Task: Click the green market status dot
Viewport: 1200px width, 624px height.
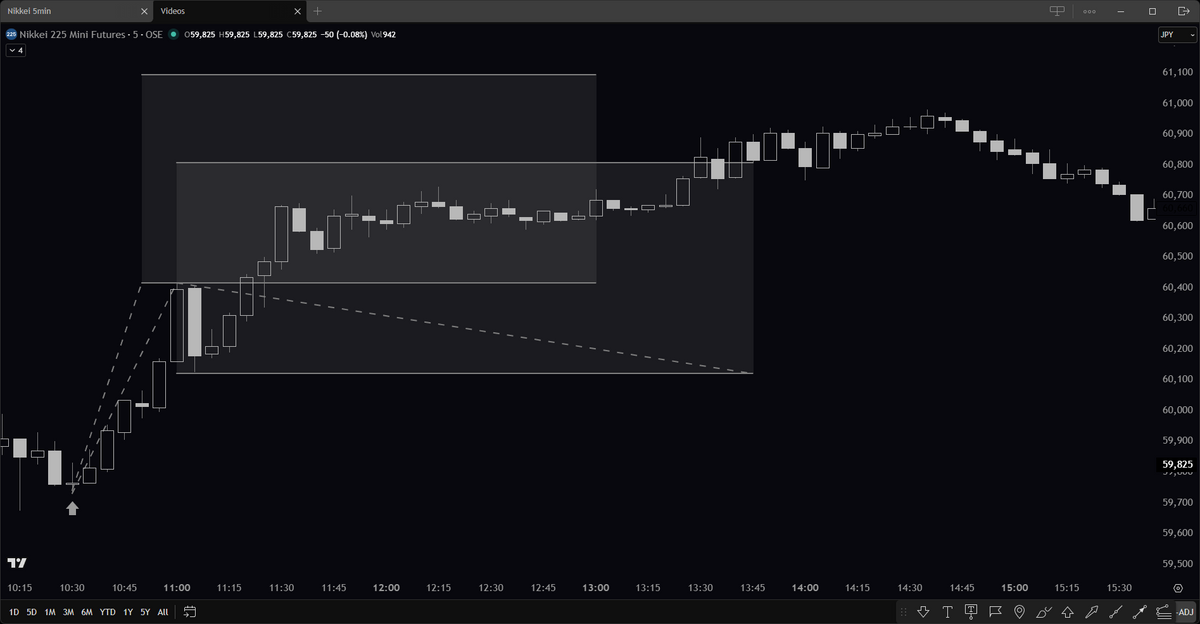Action: 173,34
